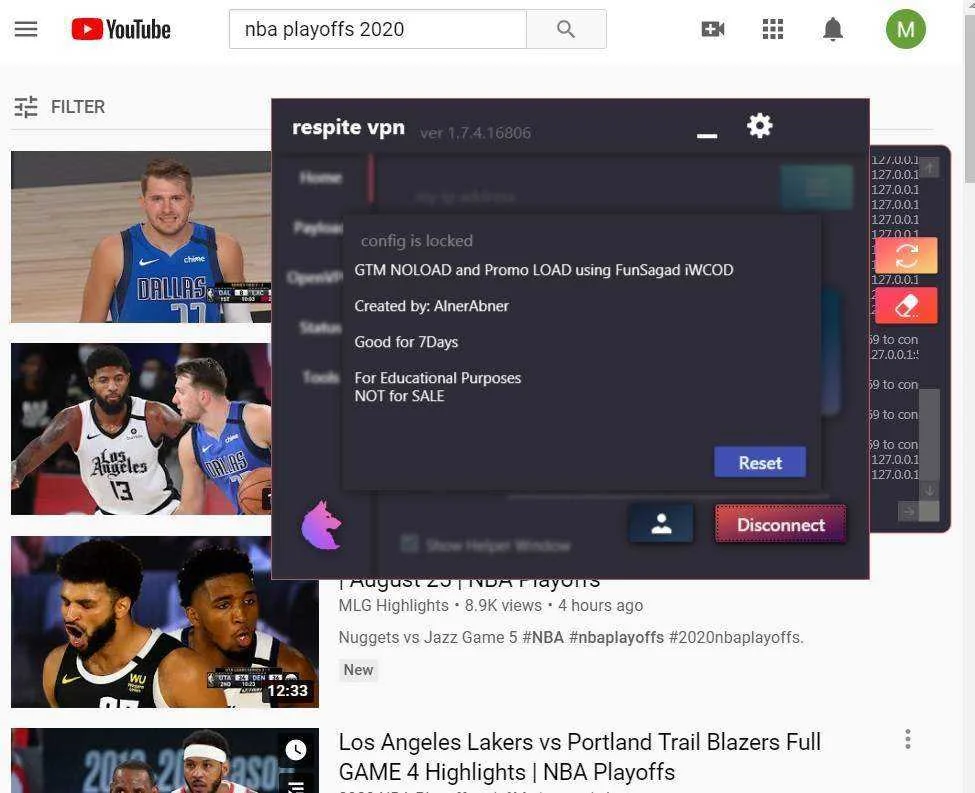Click the YouTube search magnifier button
The height and width of the screenshot is (793, 975).
(566, 29)
